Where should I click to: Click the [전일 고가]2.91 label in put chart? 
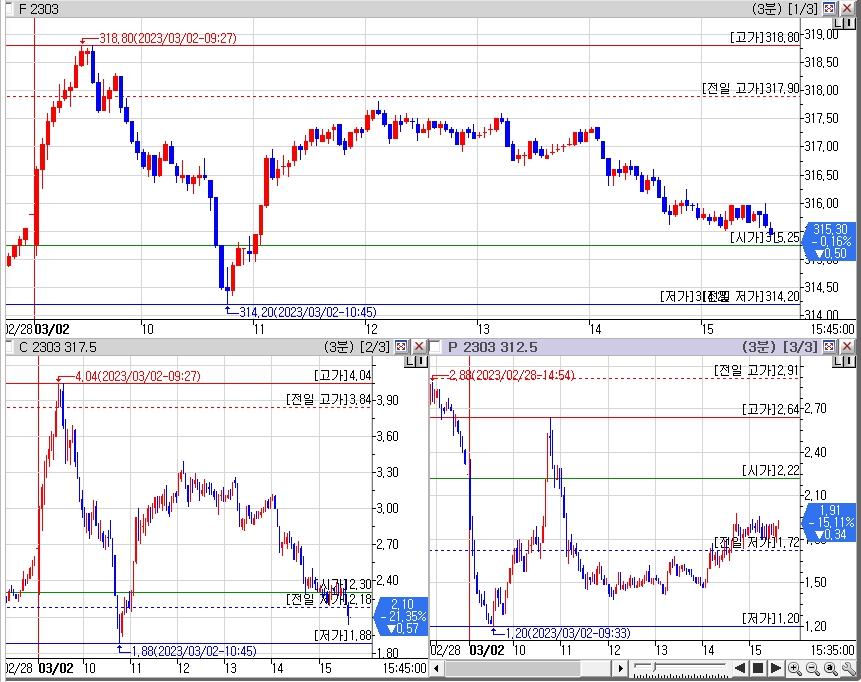(x=757, y=370)
